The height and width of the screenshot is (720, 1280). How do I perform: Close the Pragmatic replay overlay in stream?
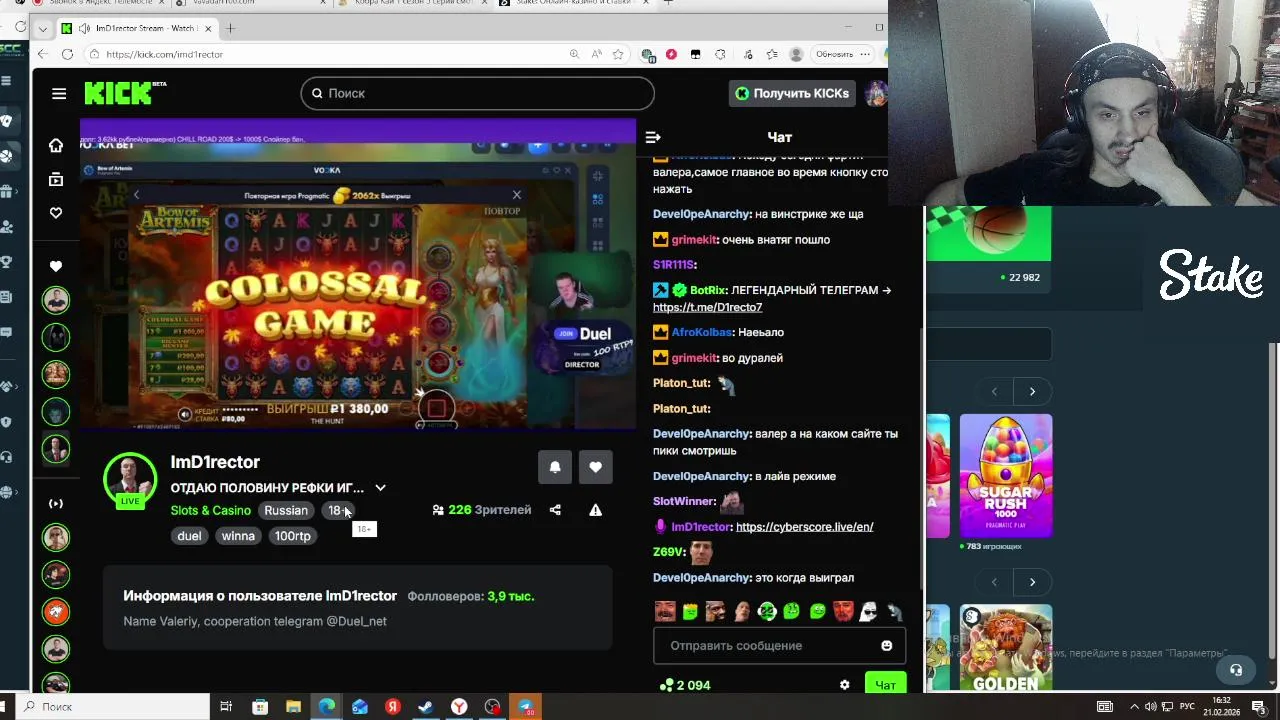(x=516, y=195)
